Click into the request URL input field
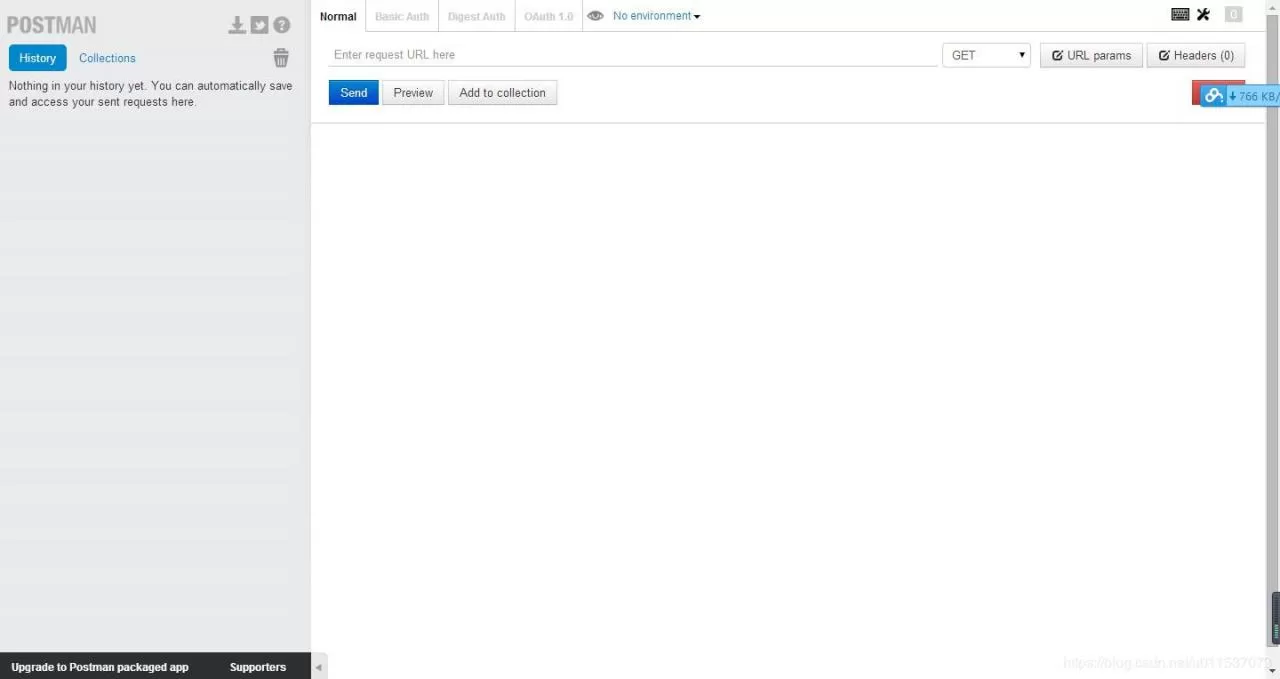Screen dimensions: 1280x679 pyautogui.click(x=632, y=55)
